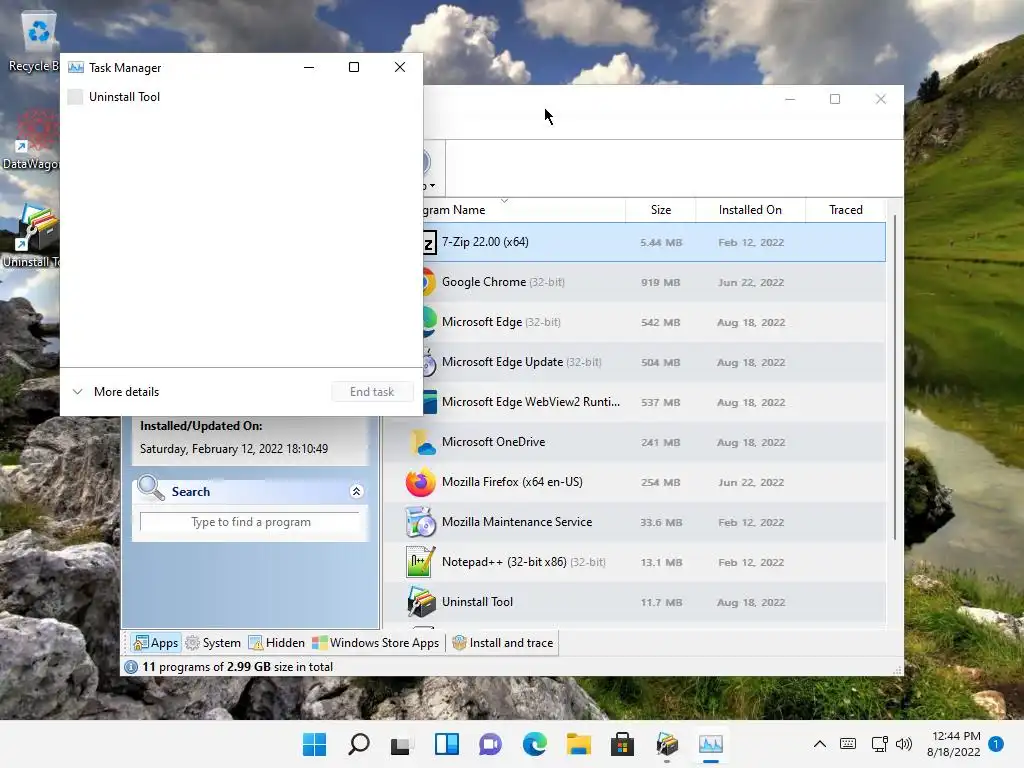This screenshot has width=1024, height=768.
Task: Open the touch keyboard tray icon
Action: [x=848, y=744]
